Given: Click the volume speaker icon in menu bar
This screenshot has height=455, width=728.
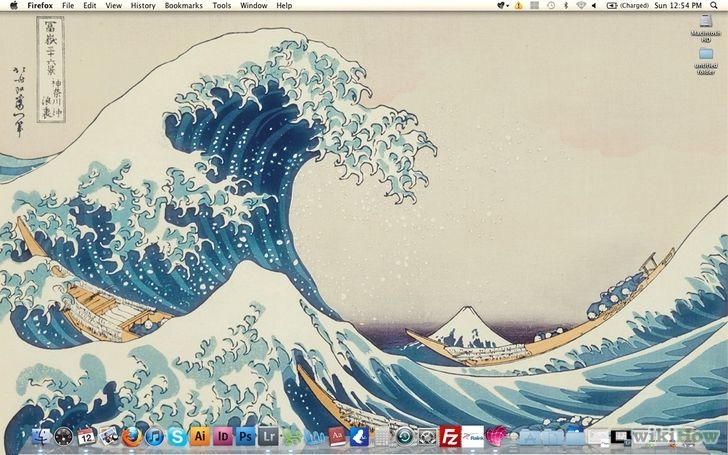Looking at the screenshot, I should (594, 6).
